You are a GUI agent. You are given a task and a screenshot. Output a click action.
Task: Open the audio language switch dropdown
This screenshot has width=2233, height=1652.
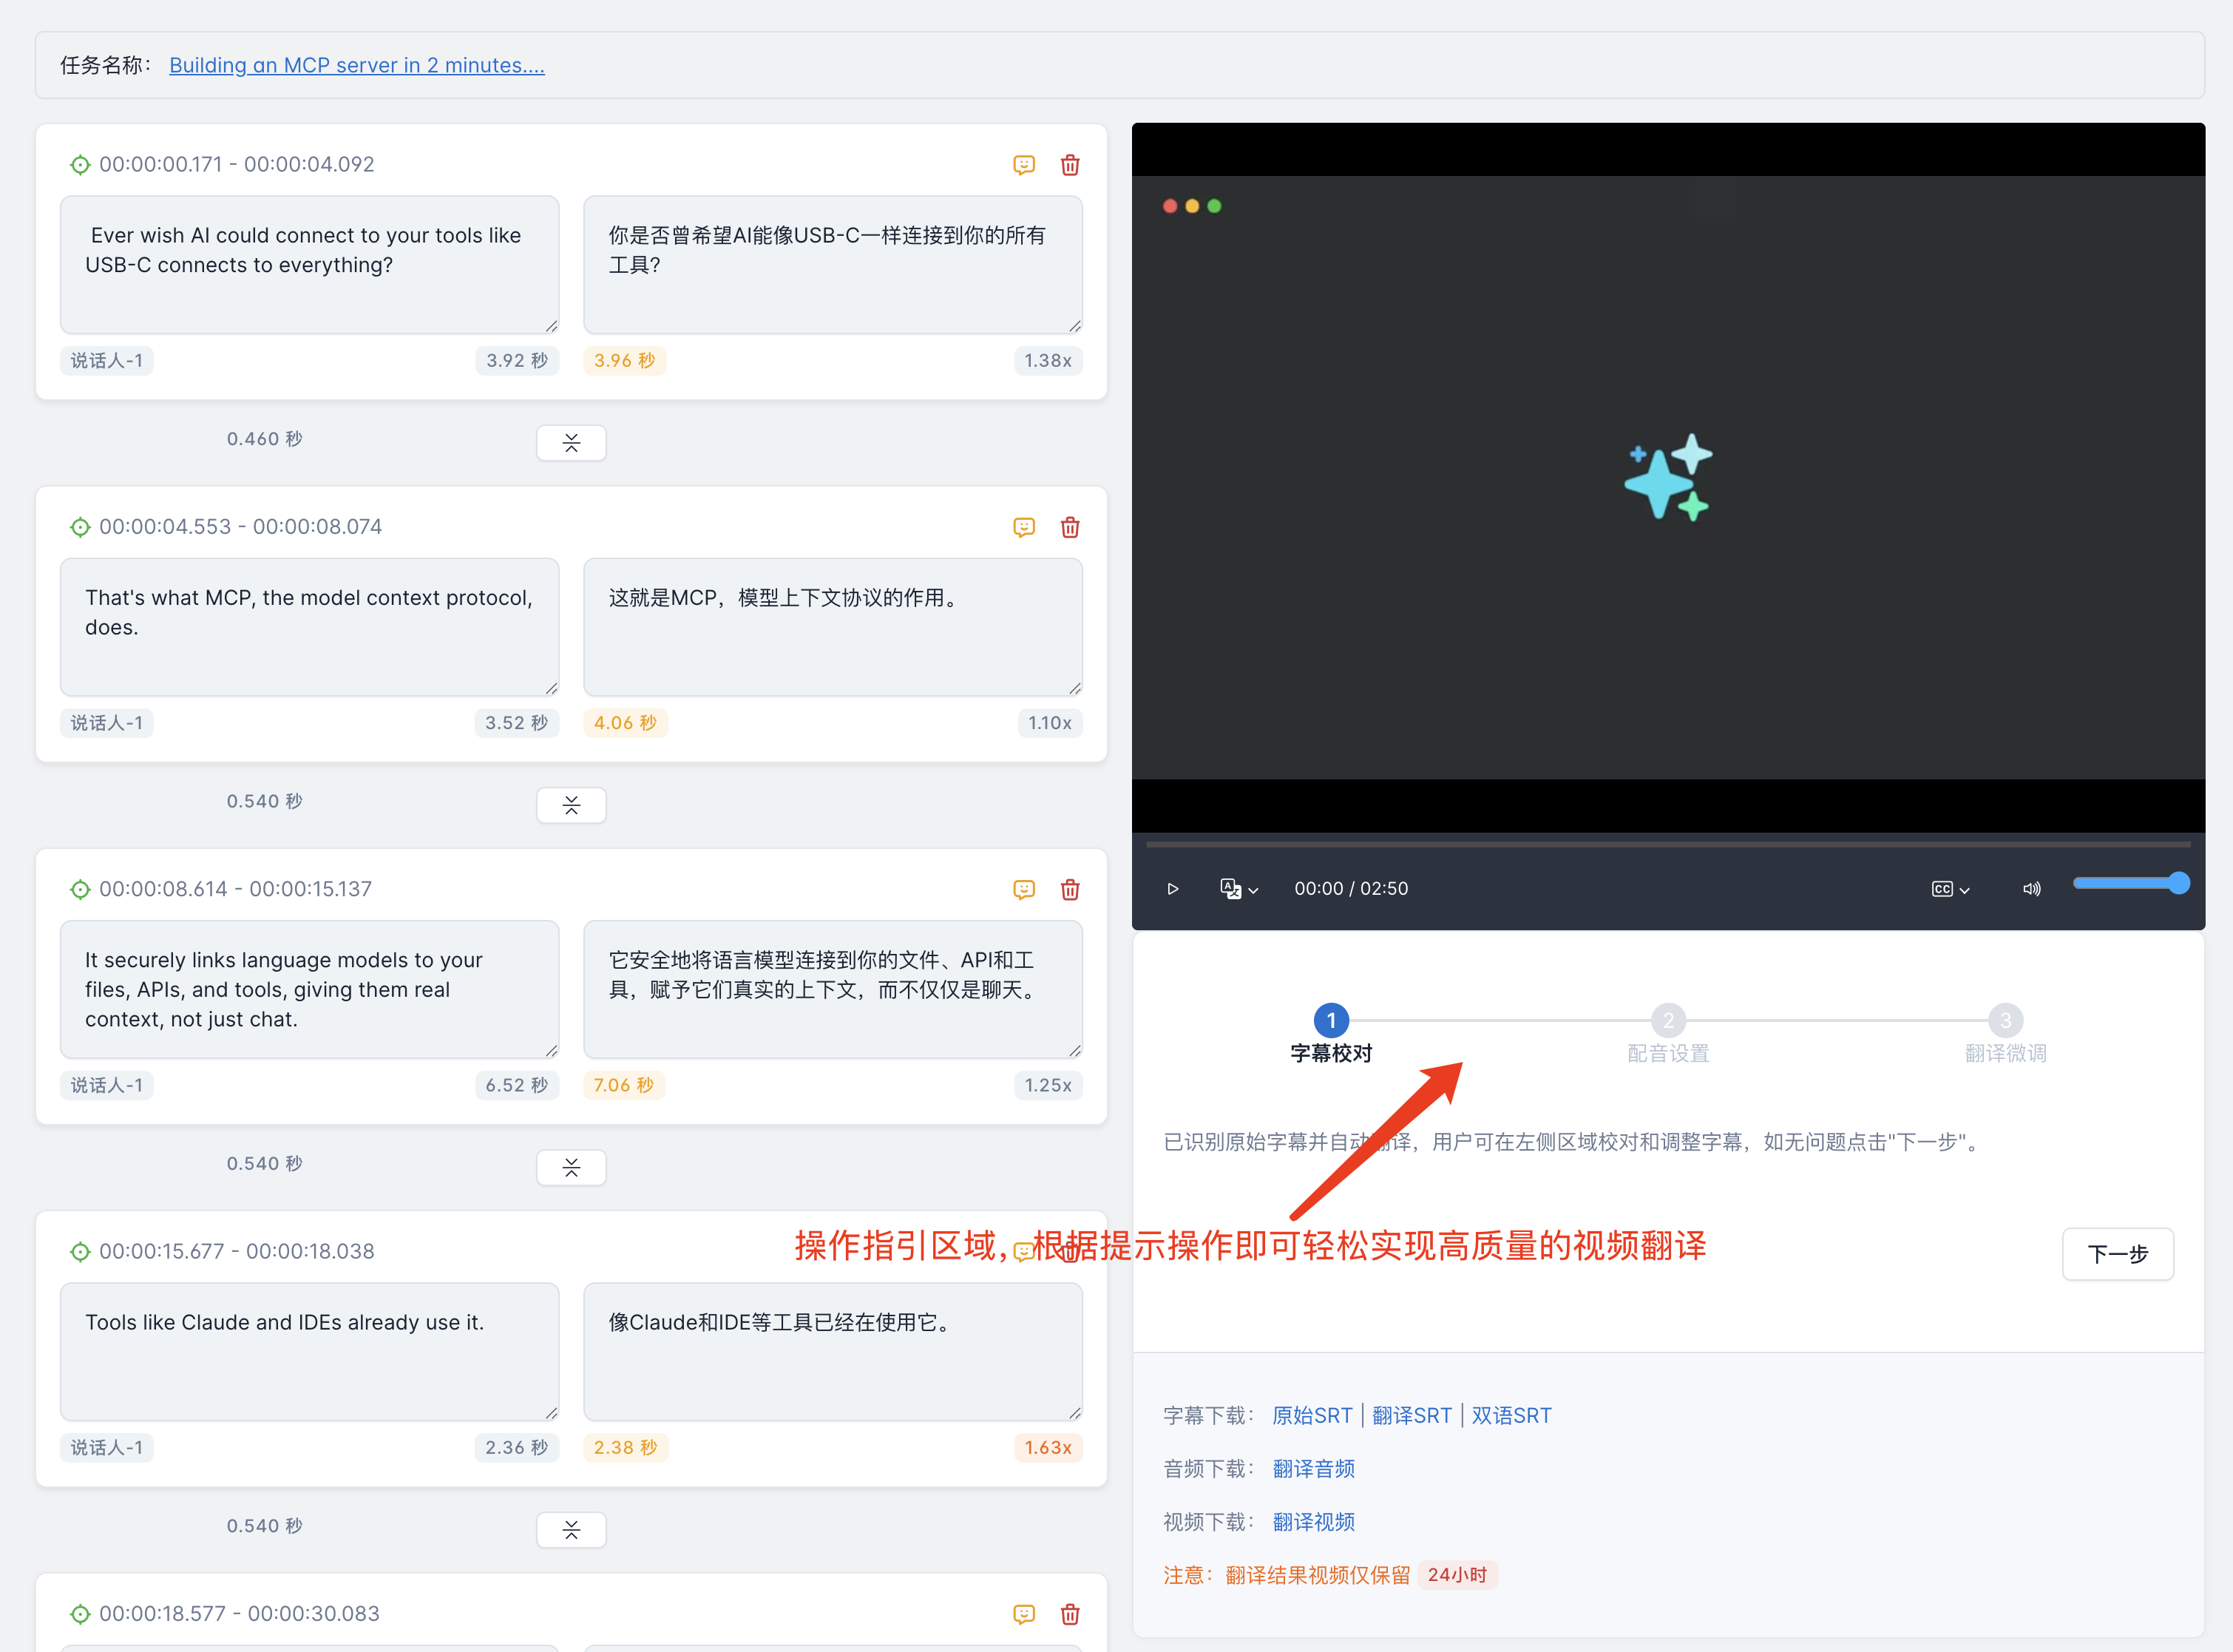[1239, 889]
